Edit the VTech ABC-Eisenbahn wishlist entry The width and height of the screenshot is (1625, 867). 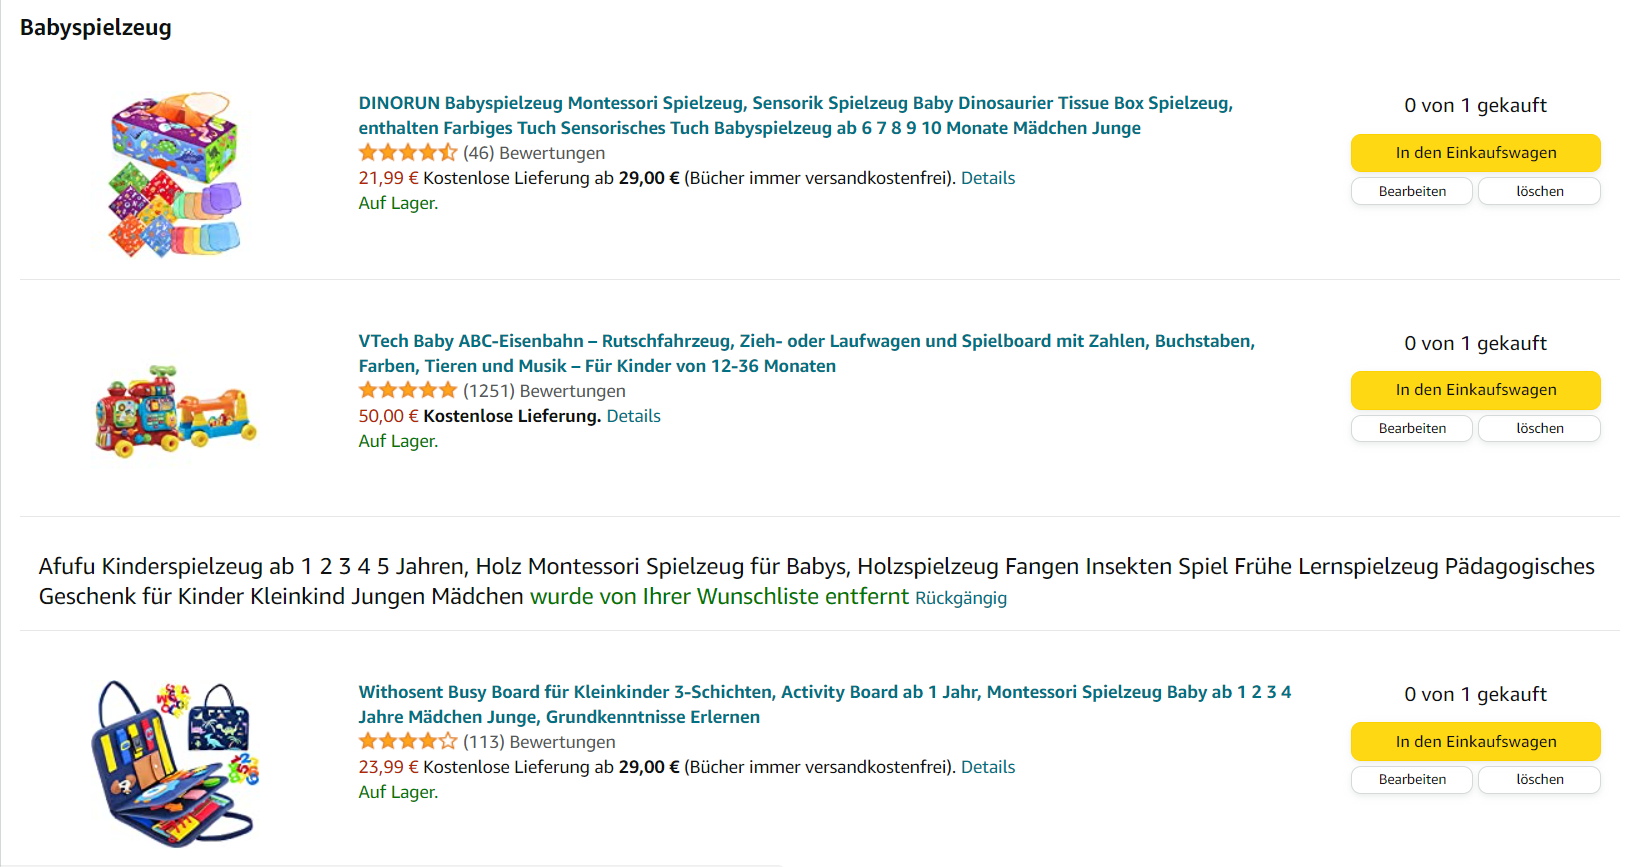(1412, 428)
